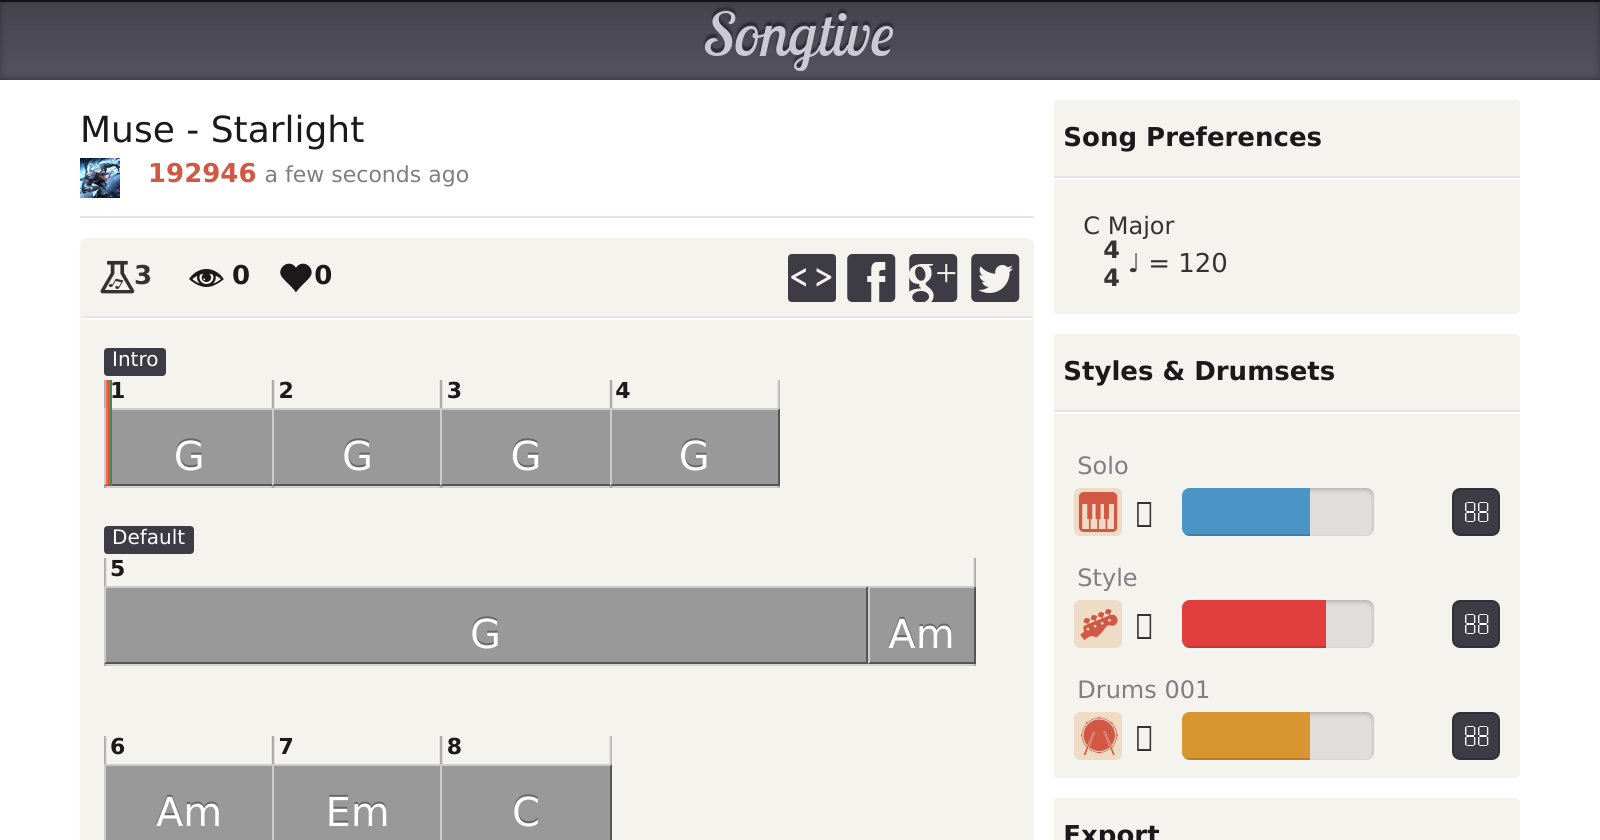Select the Em chord in bar 7
This screenshot has height=840, width=1600.
click(x=356, y=804)
